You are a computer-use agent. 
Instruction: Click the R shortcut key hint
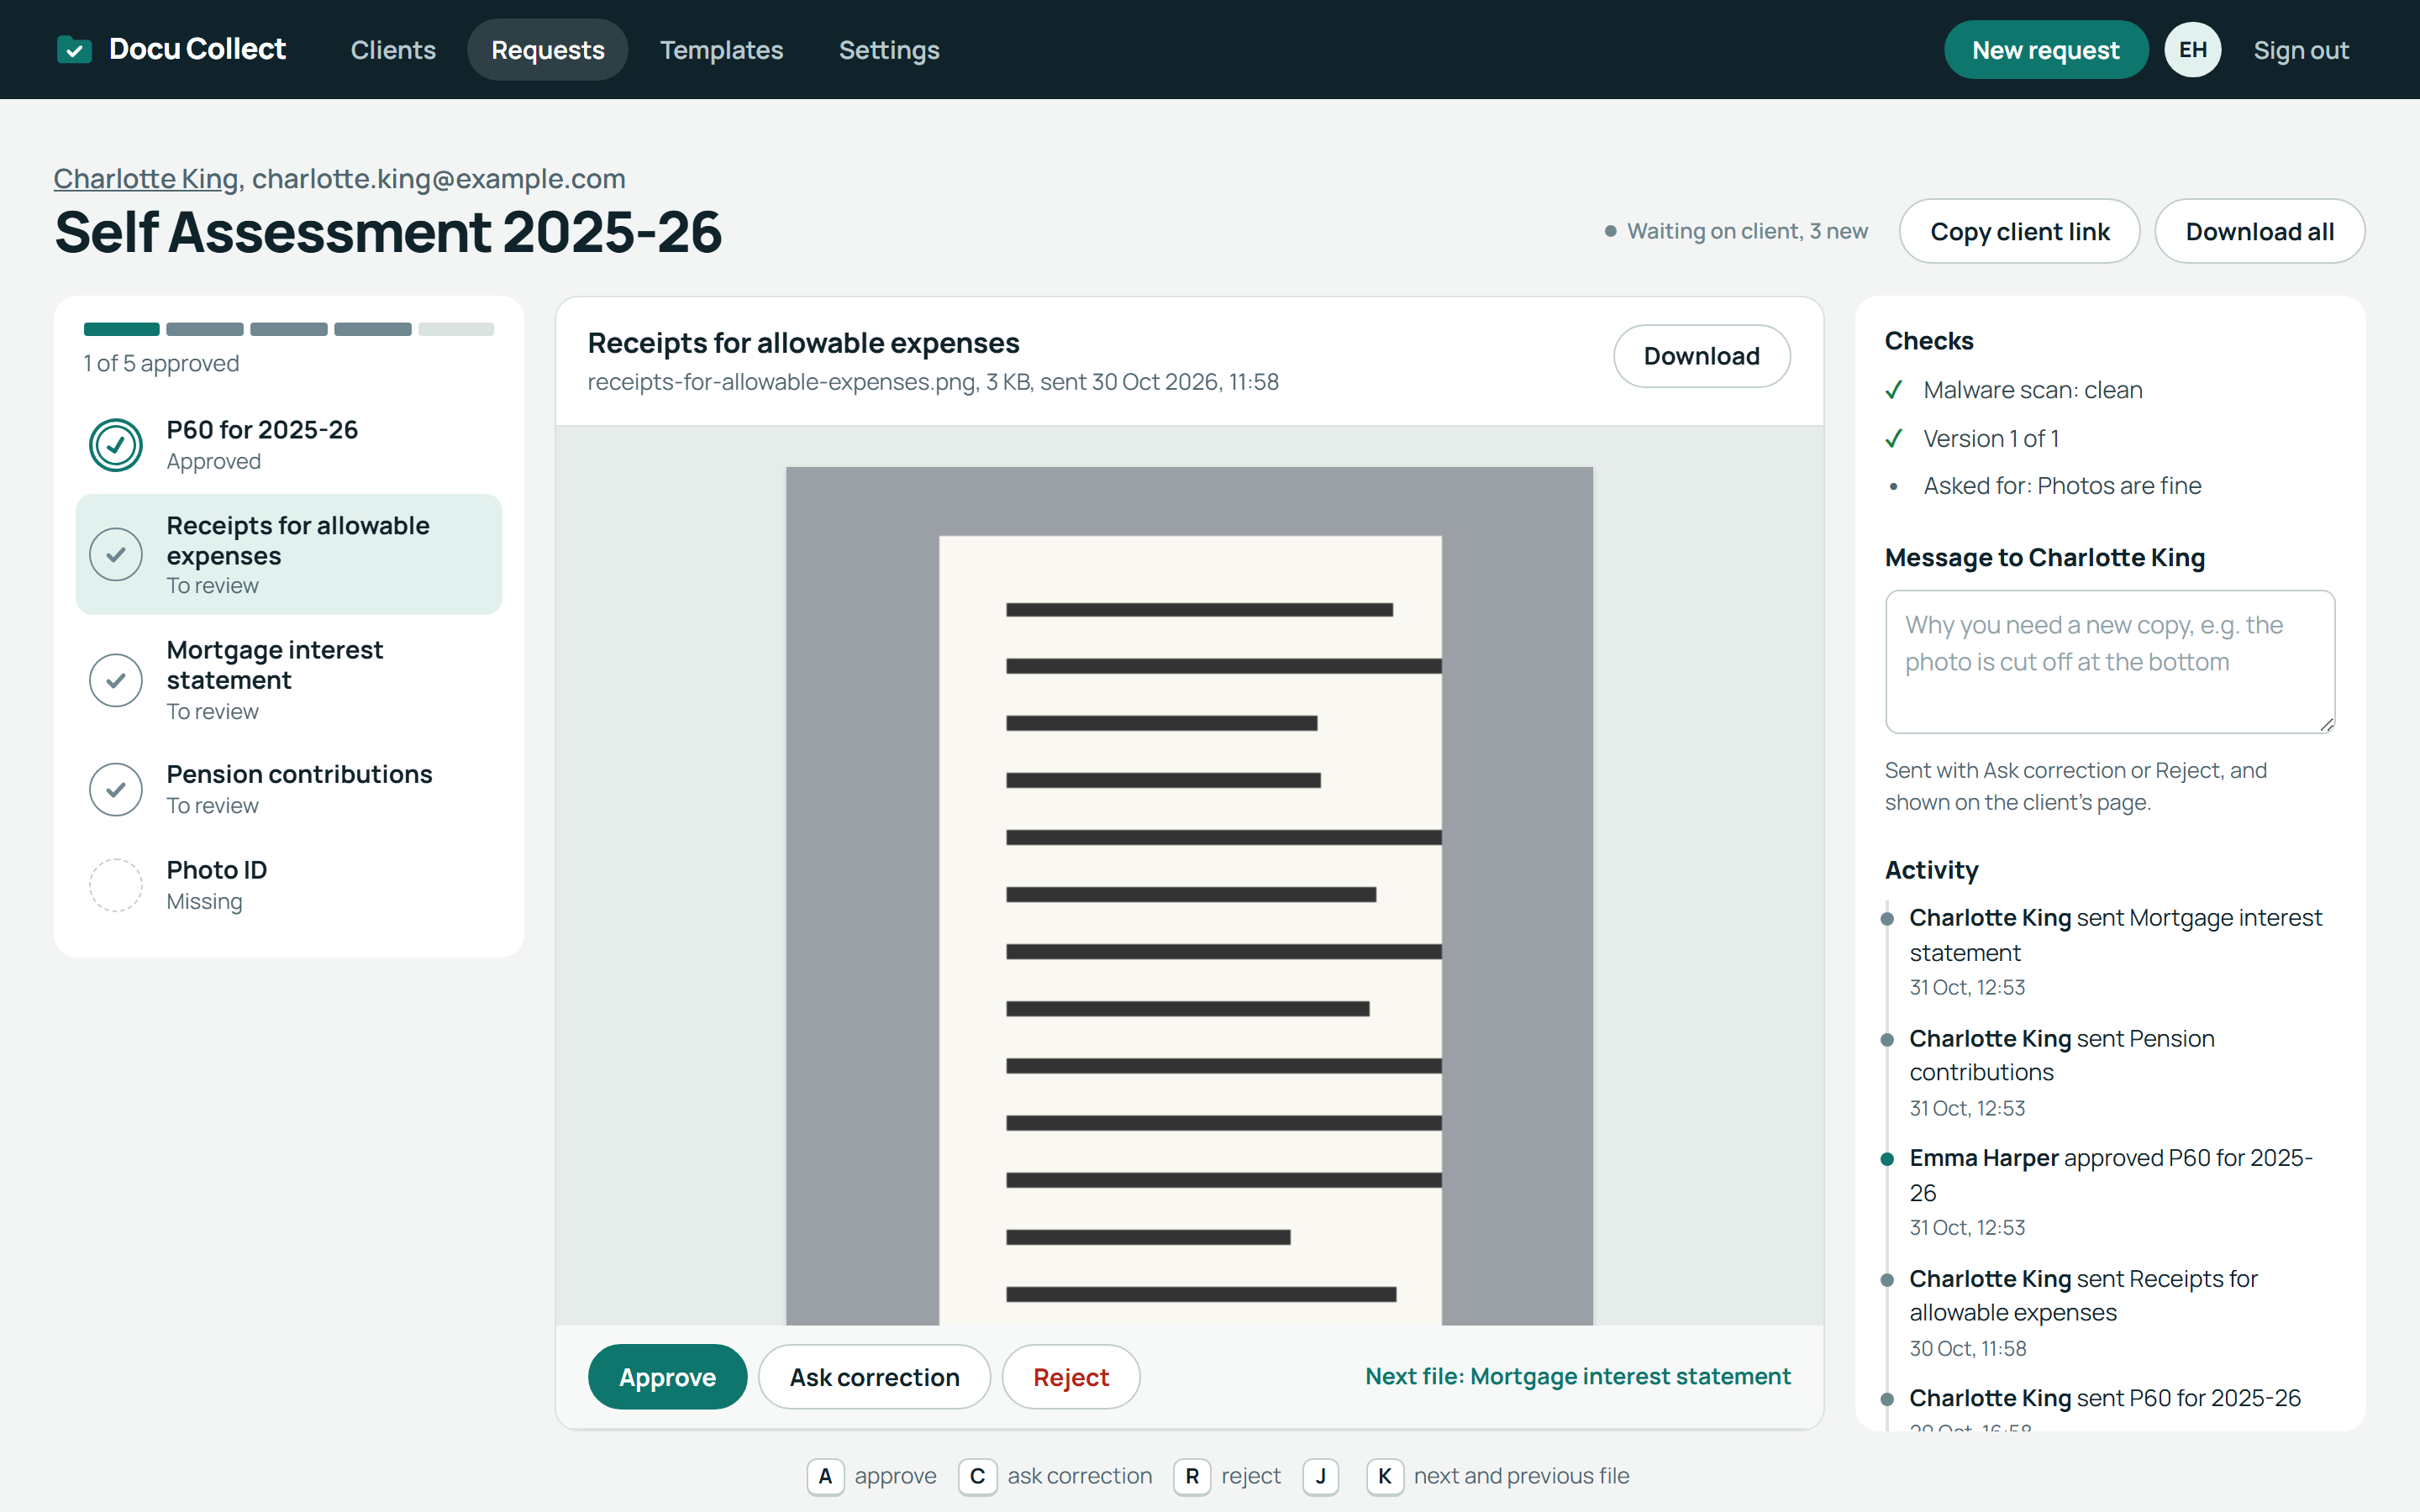coord(1192,1476)
